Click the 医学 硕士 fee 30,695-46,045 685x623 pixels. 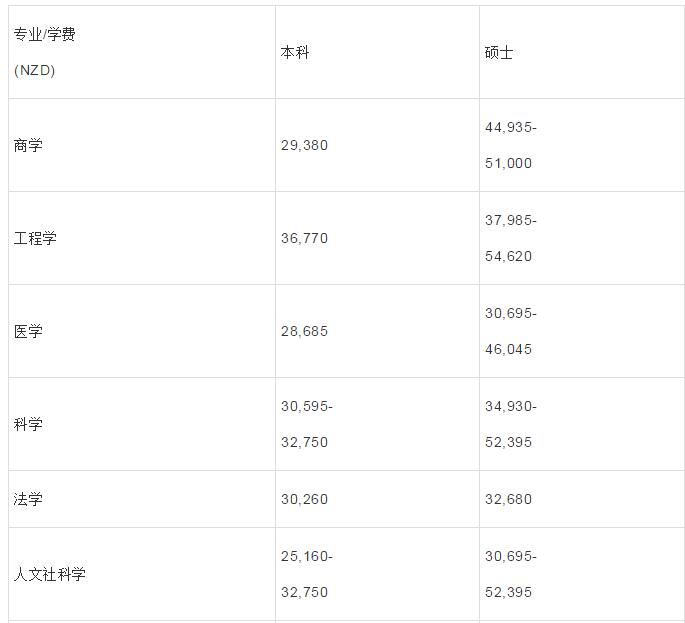(510, 331)
